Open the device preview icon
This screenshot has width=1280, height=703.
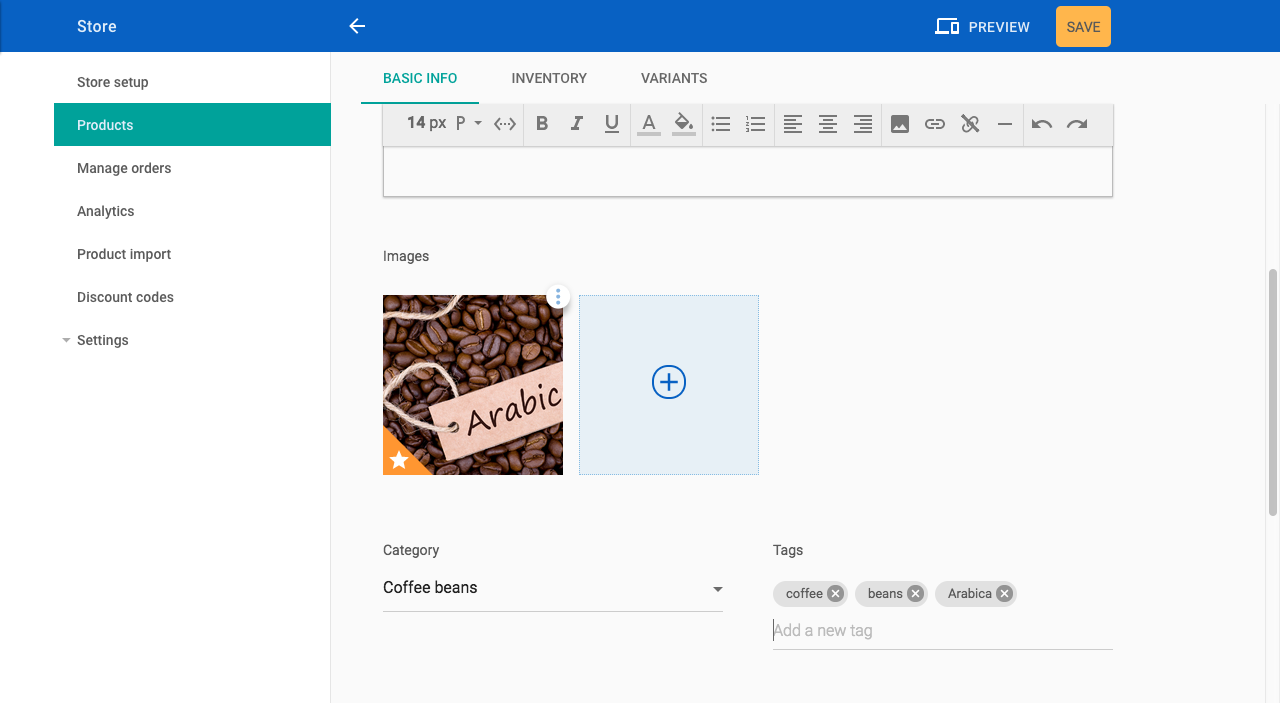(947, 27)
